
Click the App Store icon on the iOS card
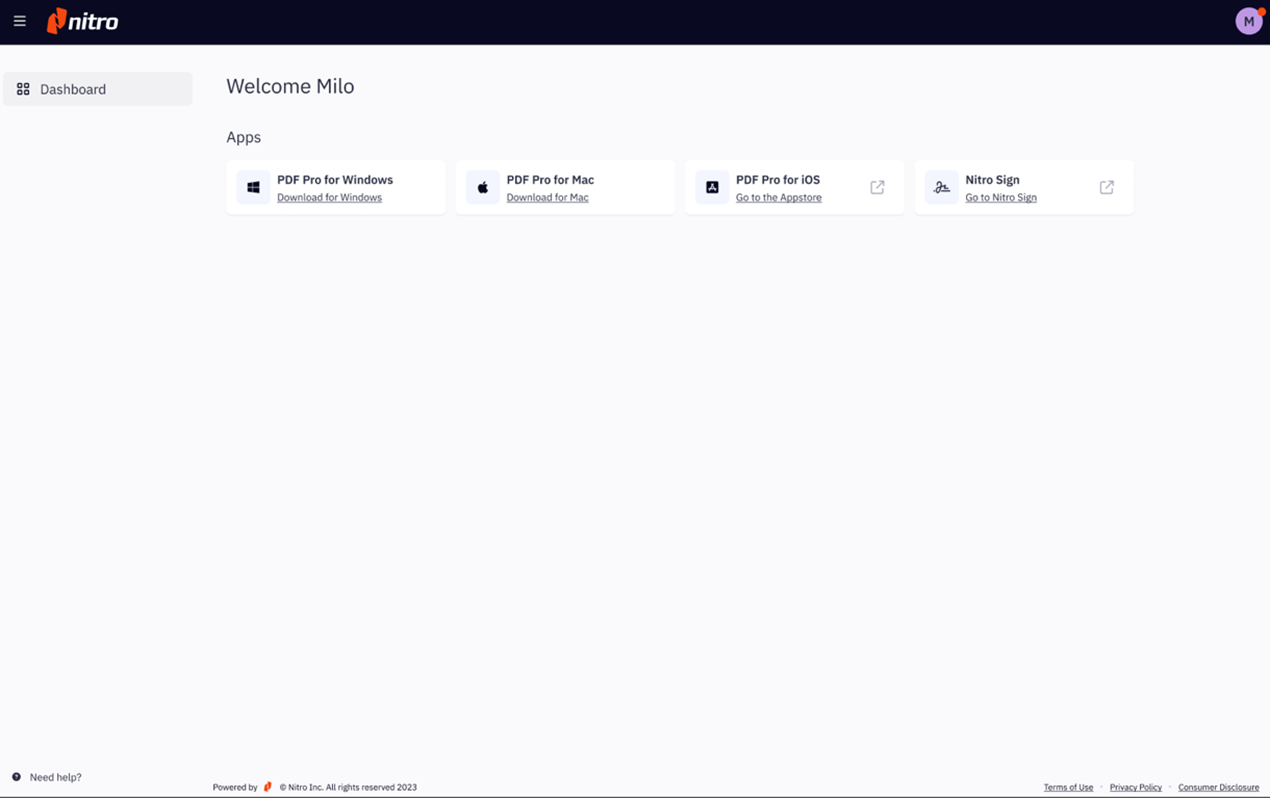click(x=712, y=187)
